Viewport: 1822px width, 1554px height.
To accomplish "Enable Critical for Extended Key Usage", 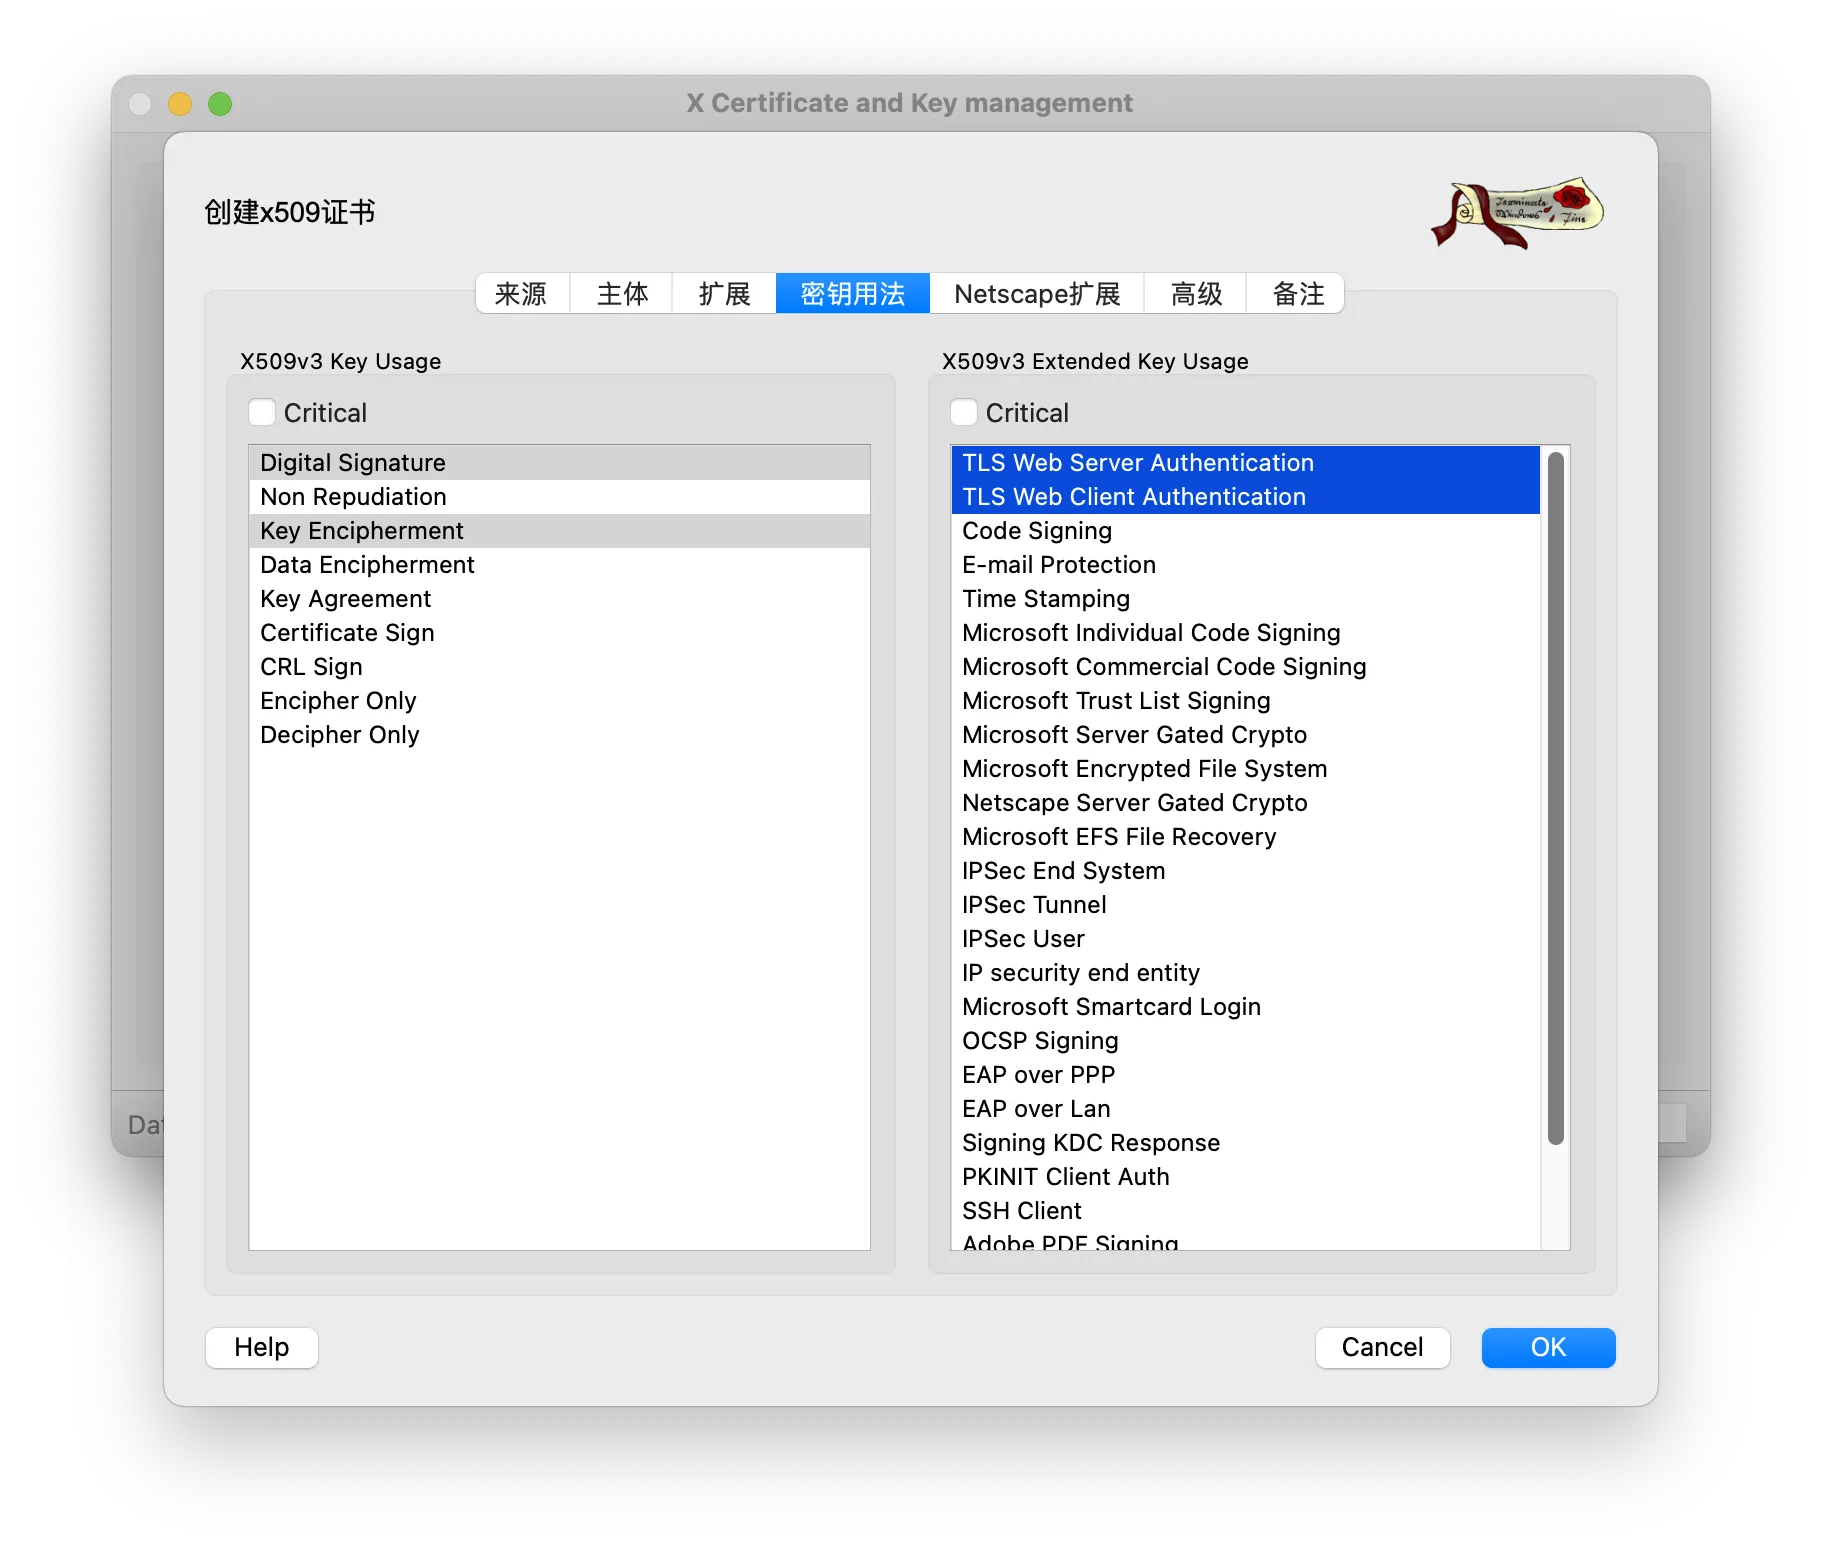I will [964, 413].
